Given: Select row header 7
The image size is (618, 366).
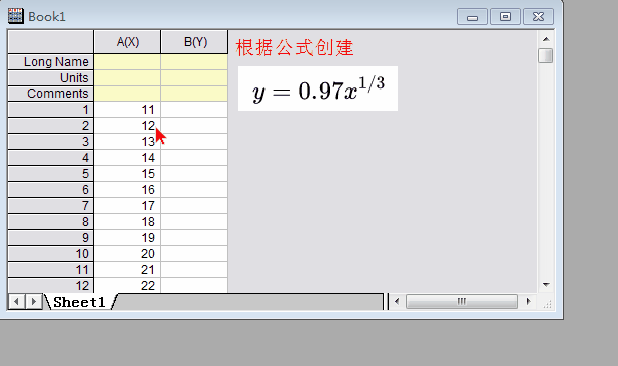Looking at the screenshot, I should tap(50, 206).
